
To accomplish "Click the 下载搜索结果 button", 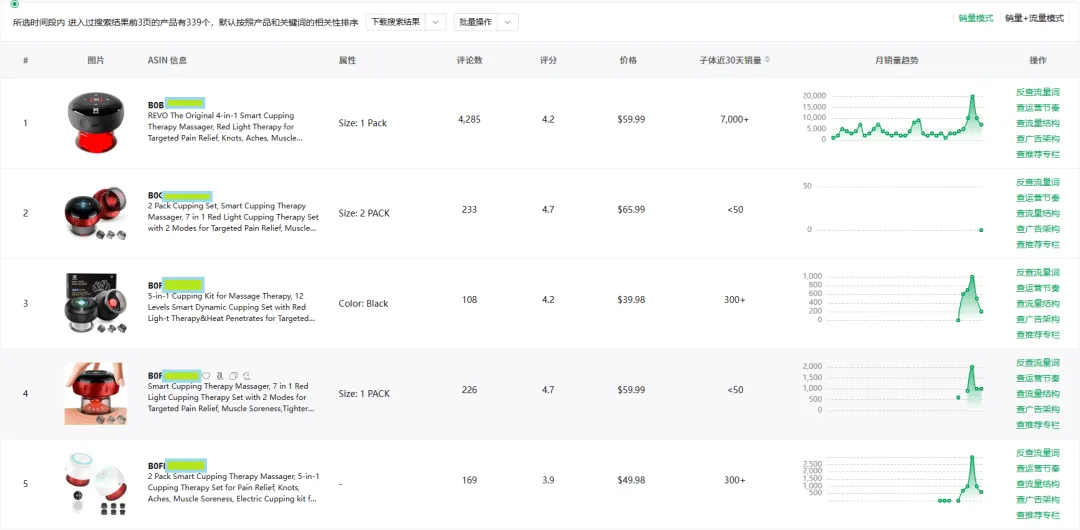I will click(x=395, y=22).
